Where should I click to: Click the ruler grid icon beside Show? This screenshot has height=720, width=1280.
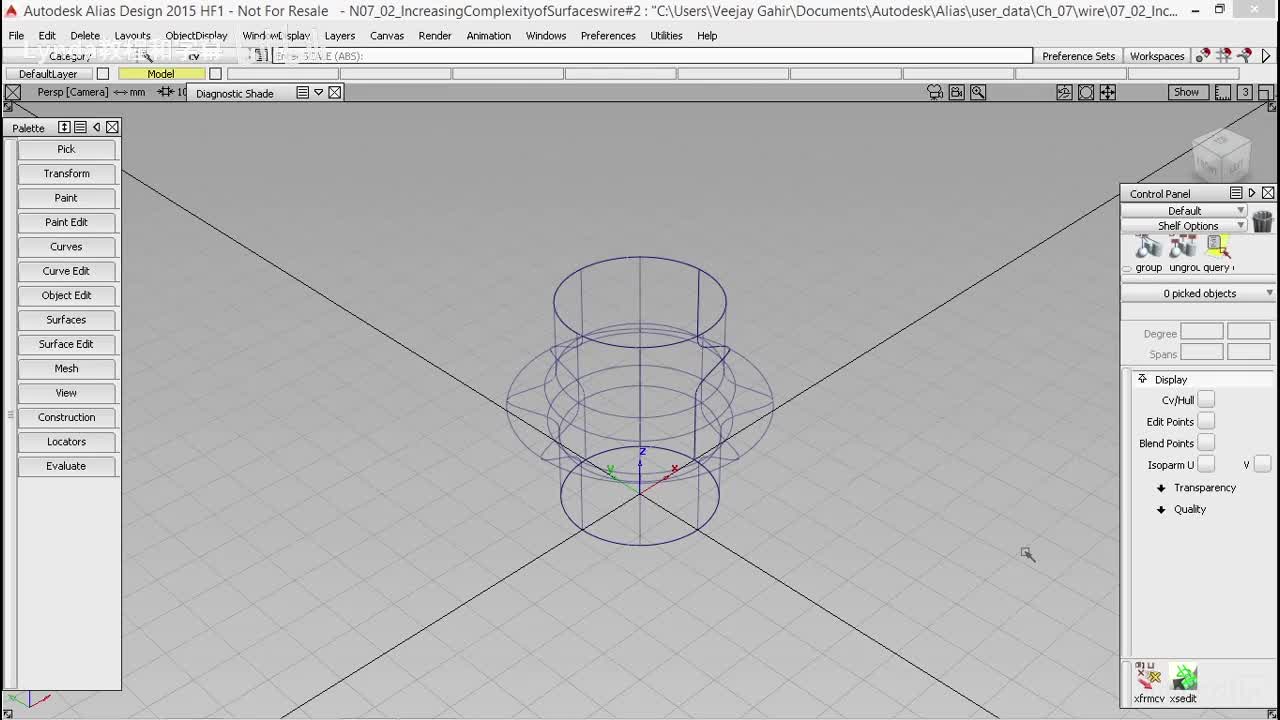(1223, 92)
